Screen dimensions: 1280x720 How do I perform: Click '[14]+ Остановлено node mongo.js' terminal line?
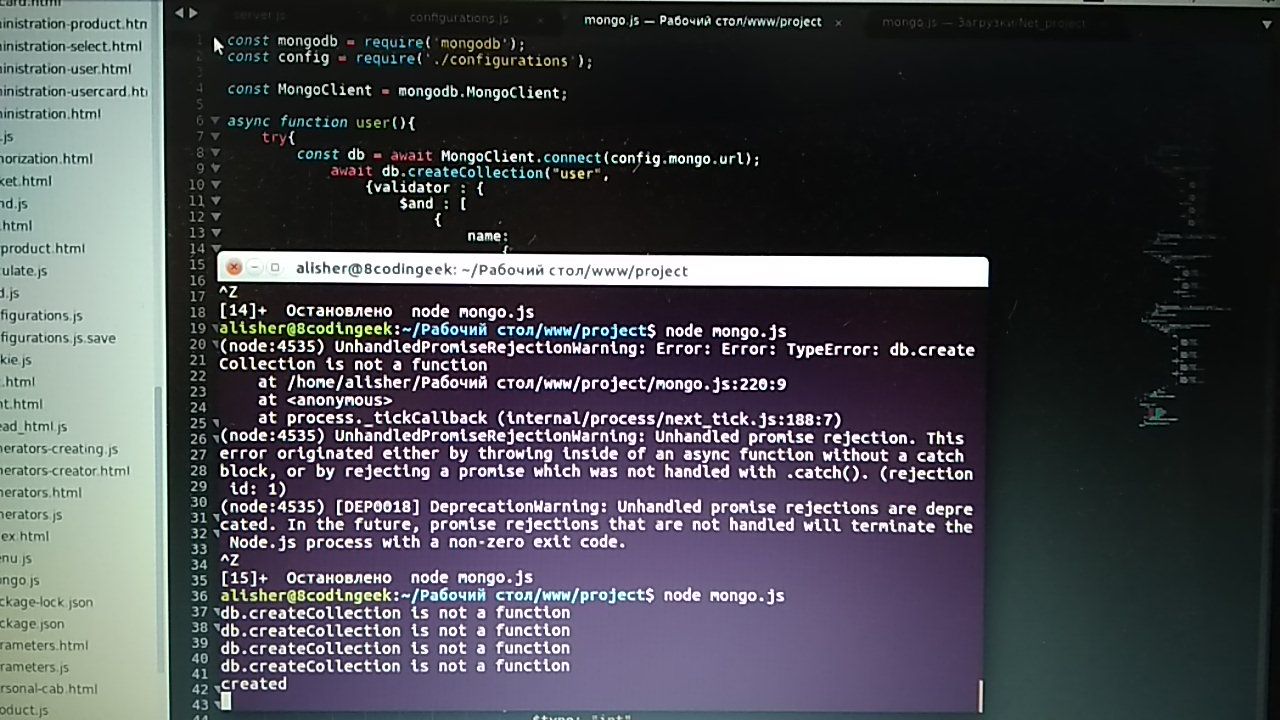376,312
